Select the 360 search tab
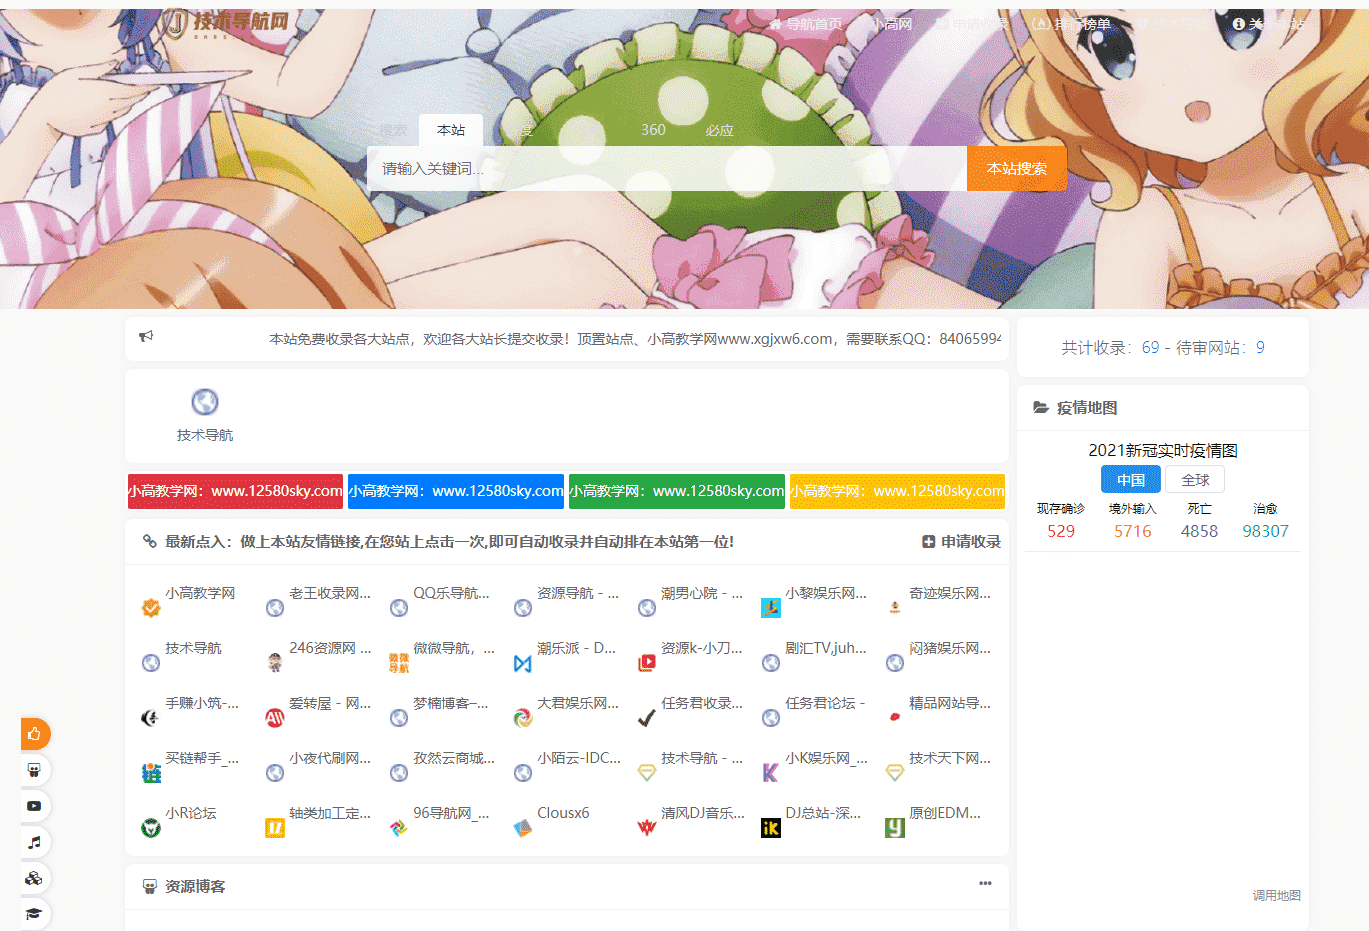The image size is (1369, 931). coord(653,130)
